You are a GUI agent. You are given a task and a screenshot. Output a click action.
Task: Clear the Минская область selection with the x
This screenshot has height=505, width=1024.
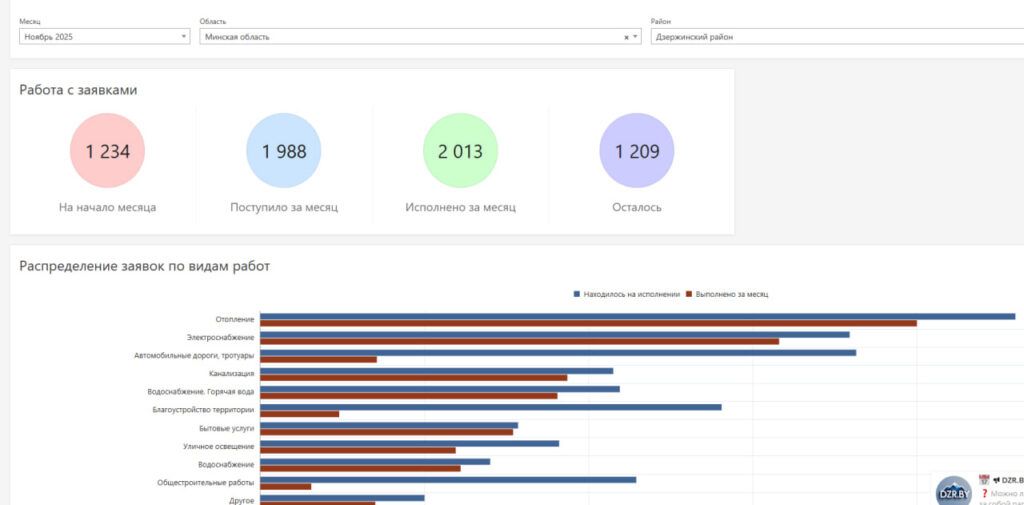626,37
